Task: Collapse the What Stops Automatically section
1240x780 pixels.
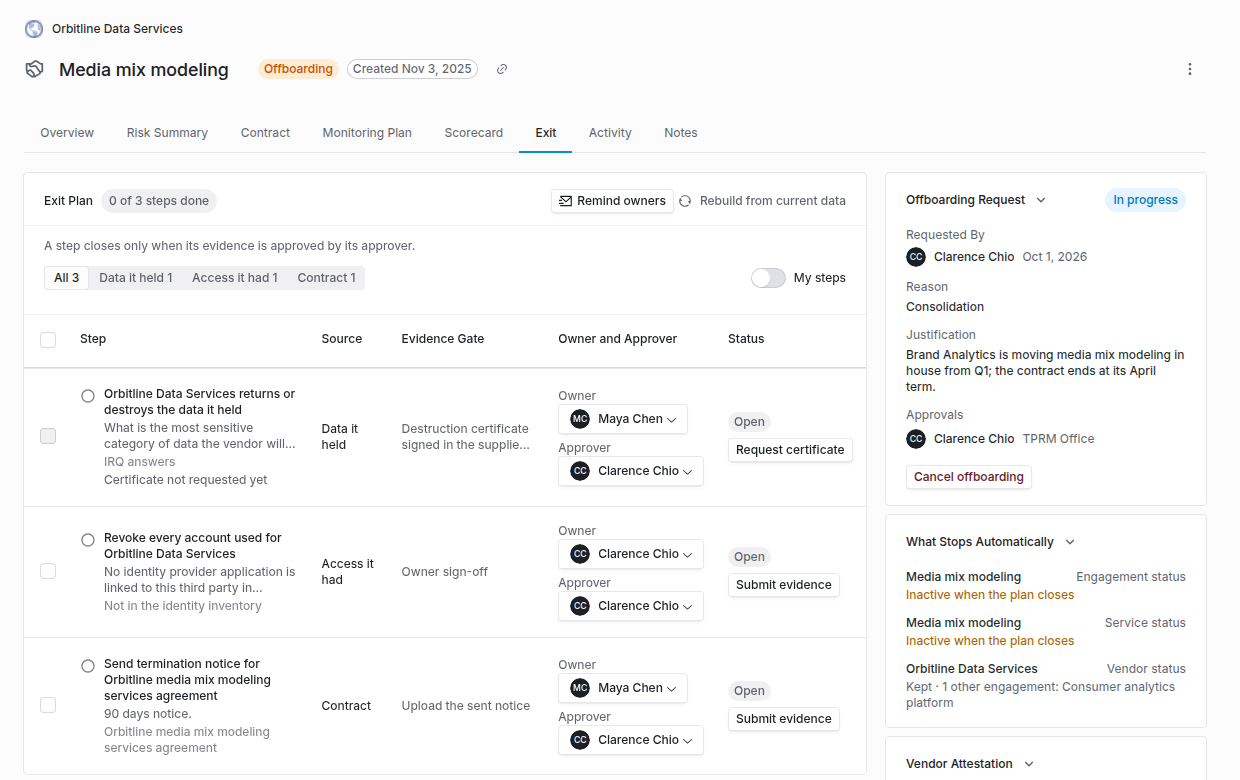Action: (1070, 542)
